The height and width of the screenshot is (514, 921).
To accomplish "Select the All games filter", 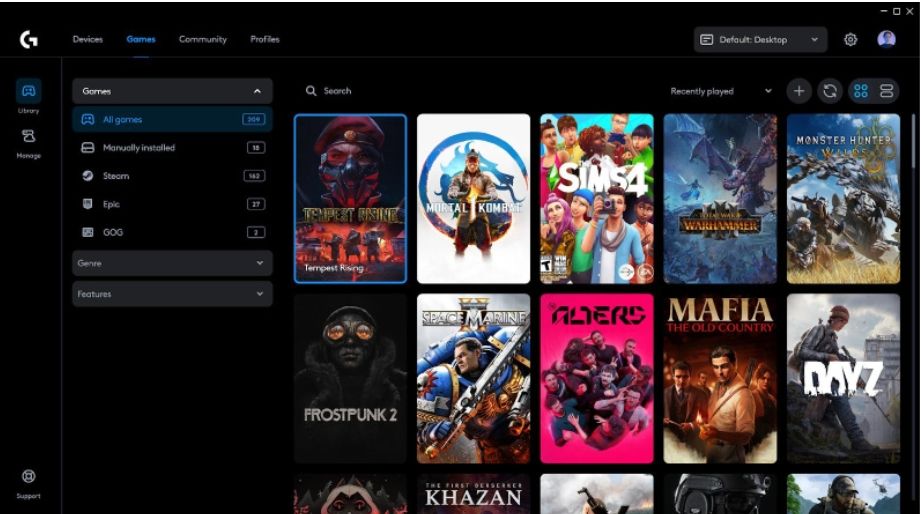I will [172, 119].
